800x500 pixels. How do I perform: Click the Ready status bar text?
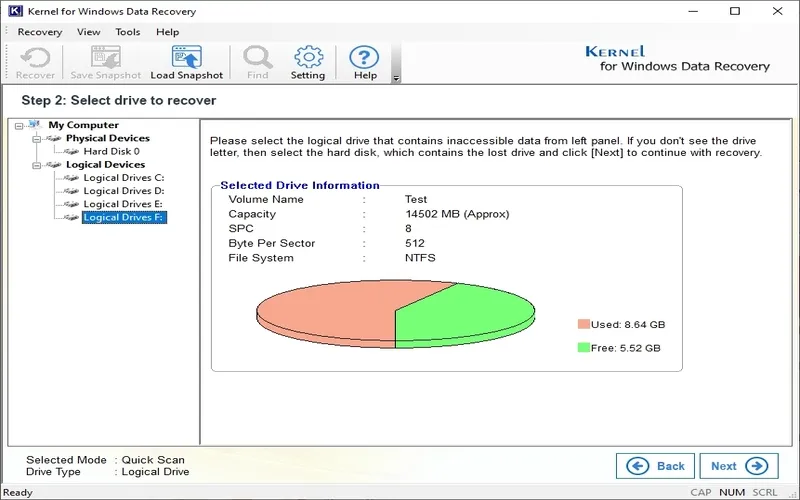pos(18,492)
